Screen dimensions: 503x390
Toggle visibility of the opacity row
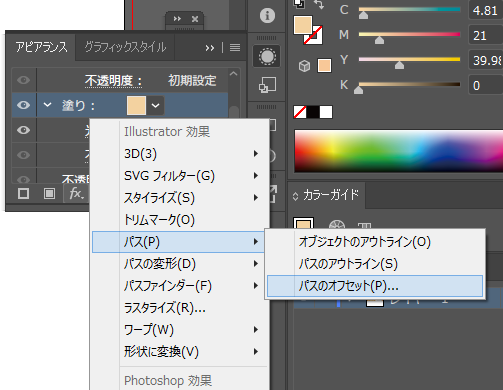tap(23, 80)
